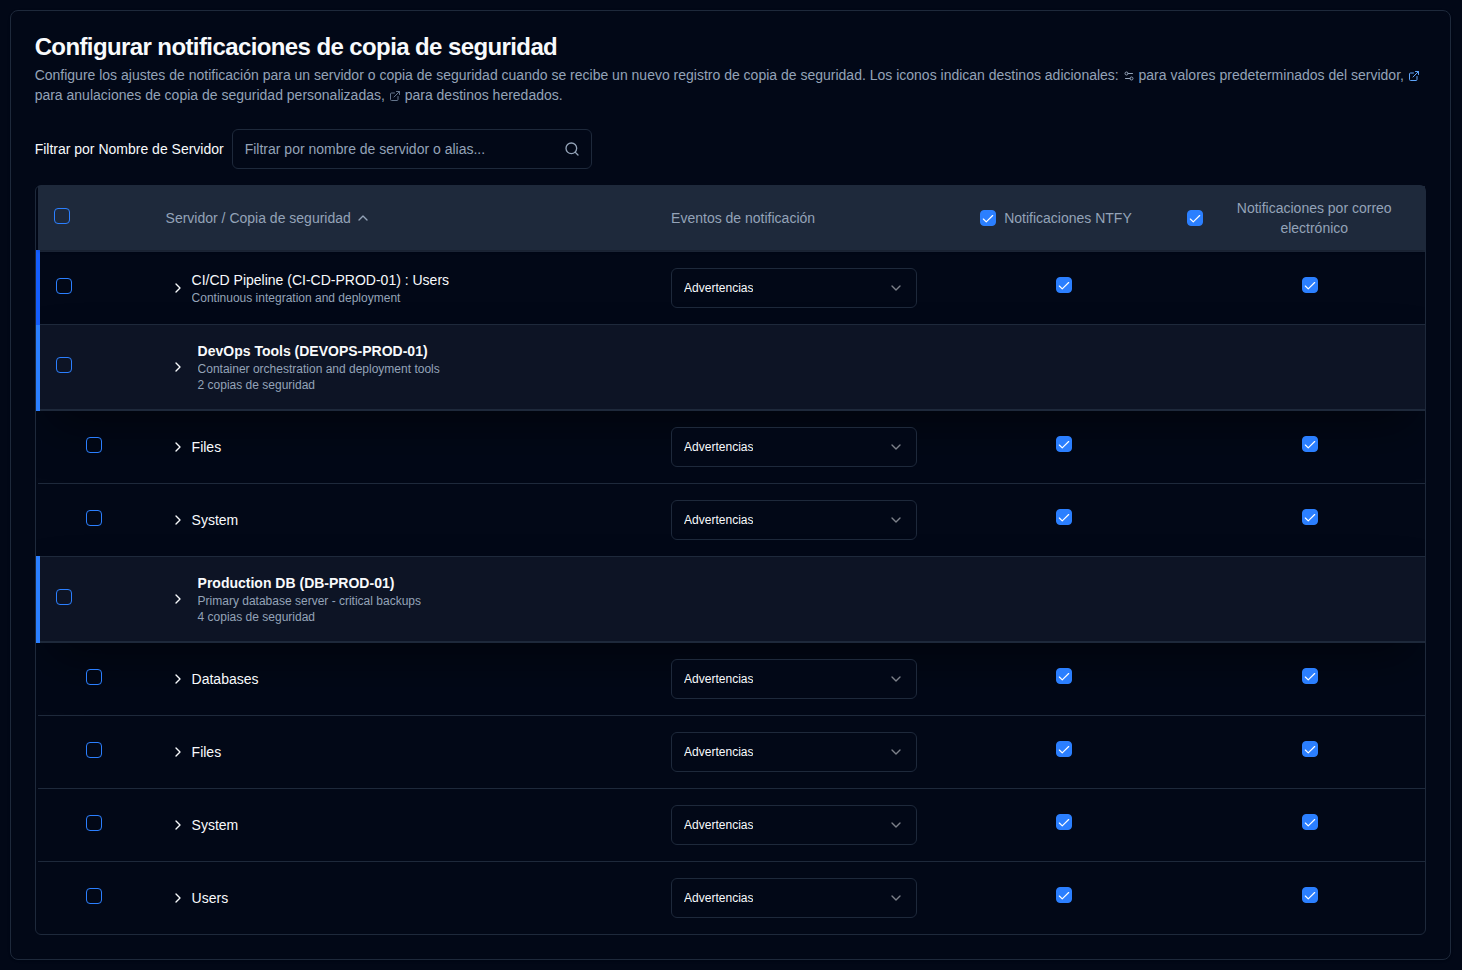This screenshot has width=1462, height=970.
Task: Disable email notifications for CI/CD Pipeline
Action: pyautogui.click(x=1310, y=285)
